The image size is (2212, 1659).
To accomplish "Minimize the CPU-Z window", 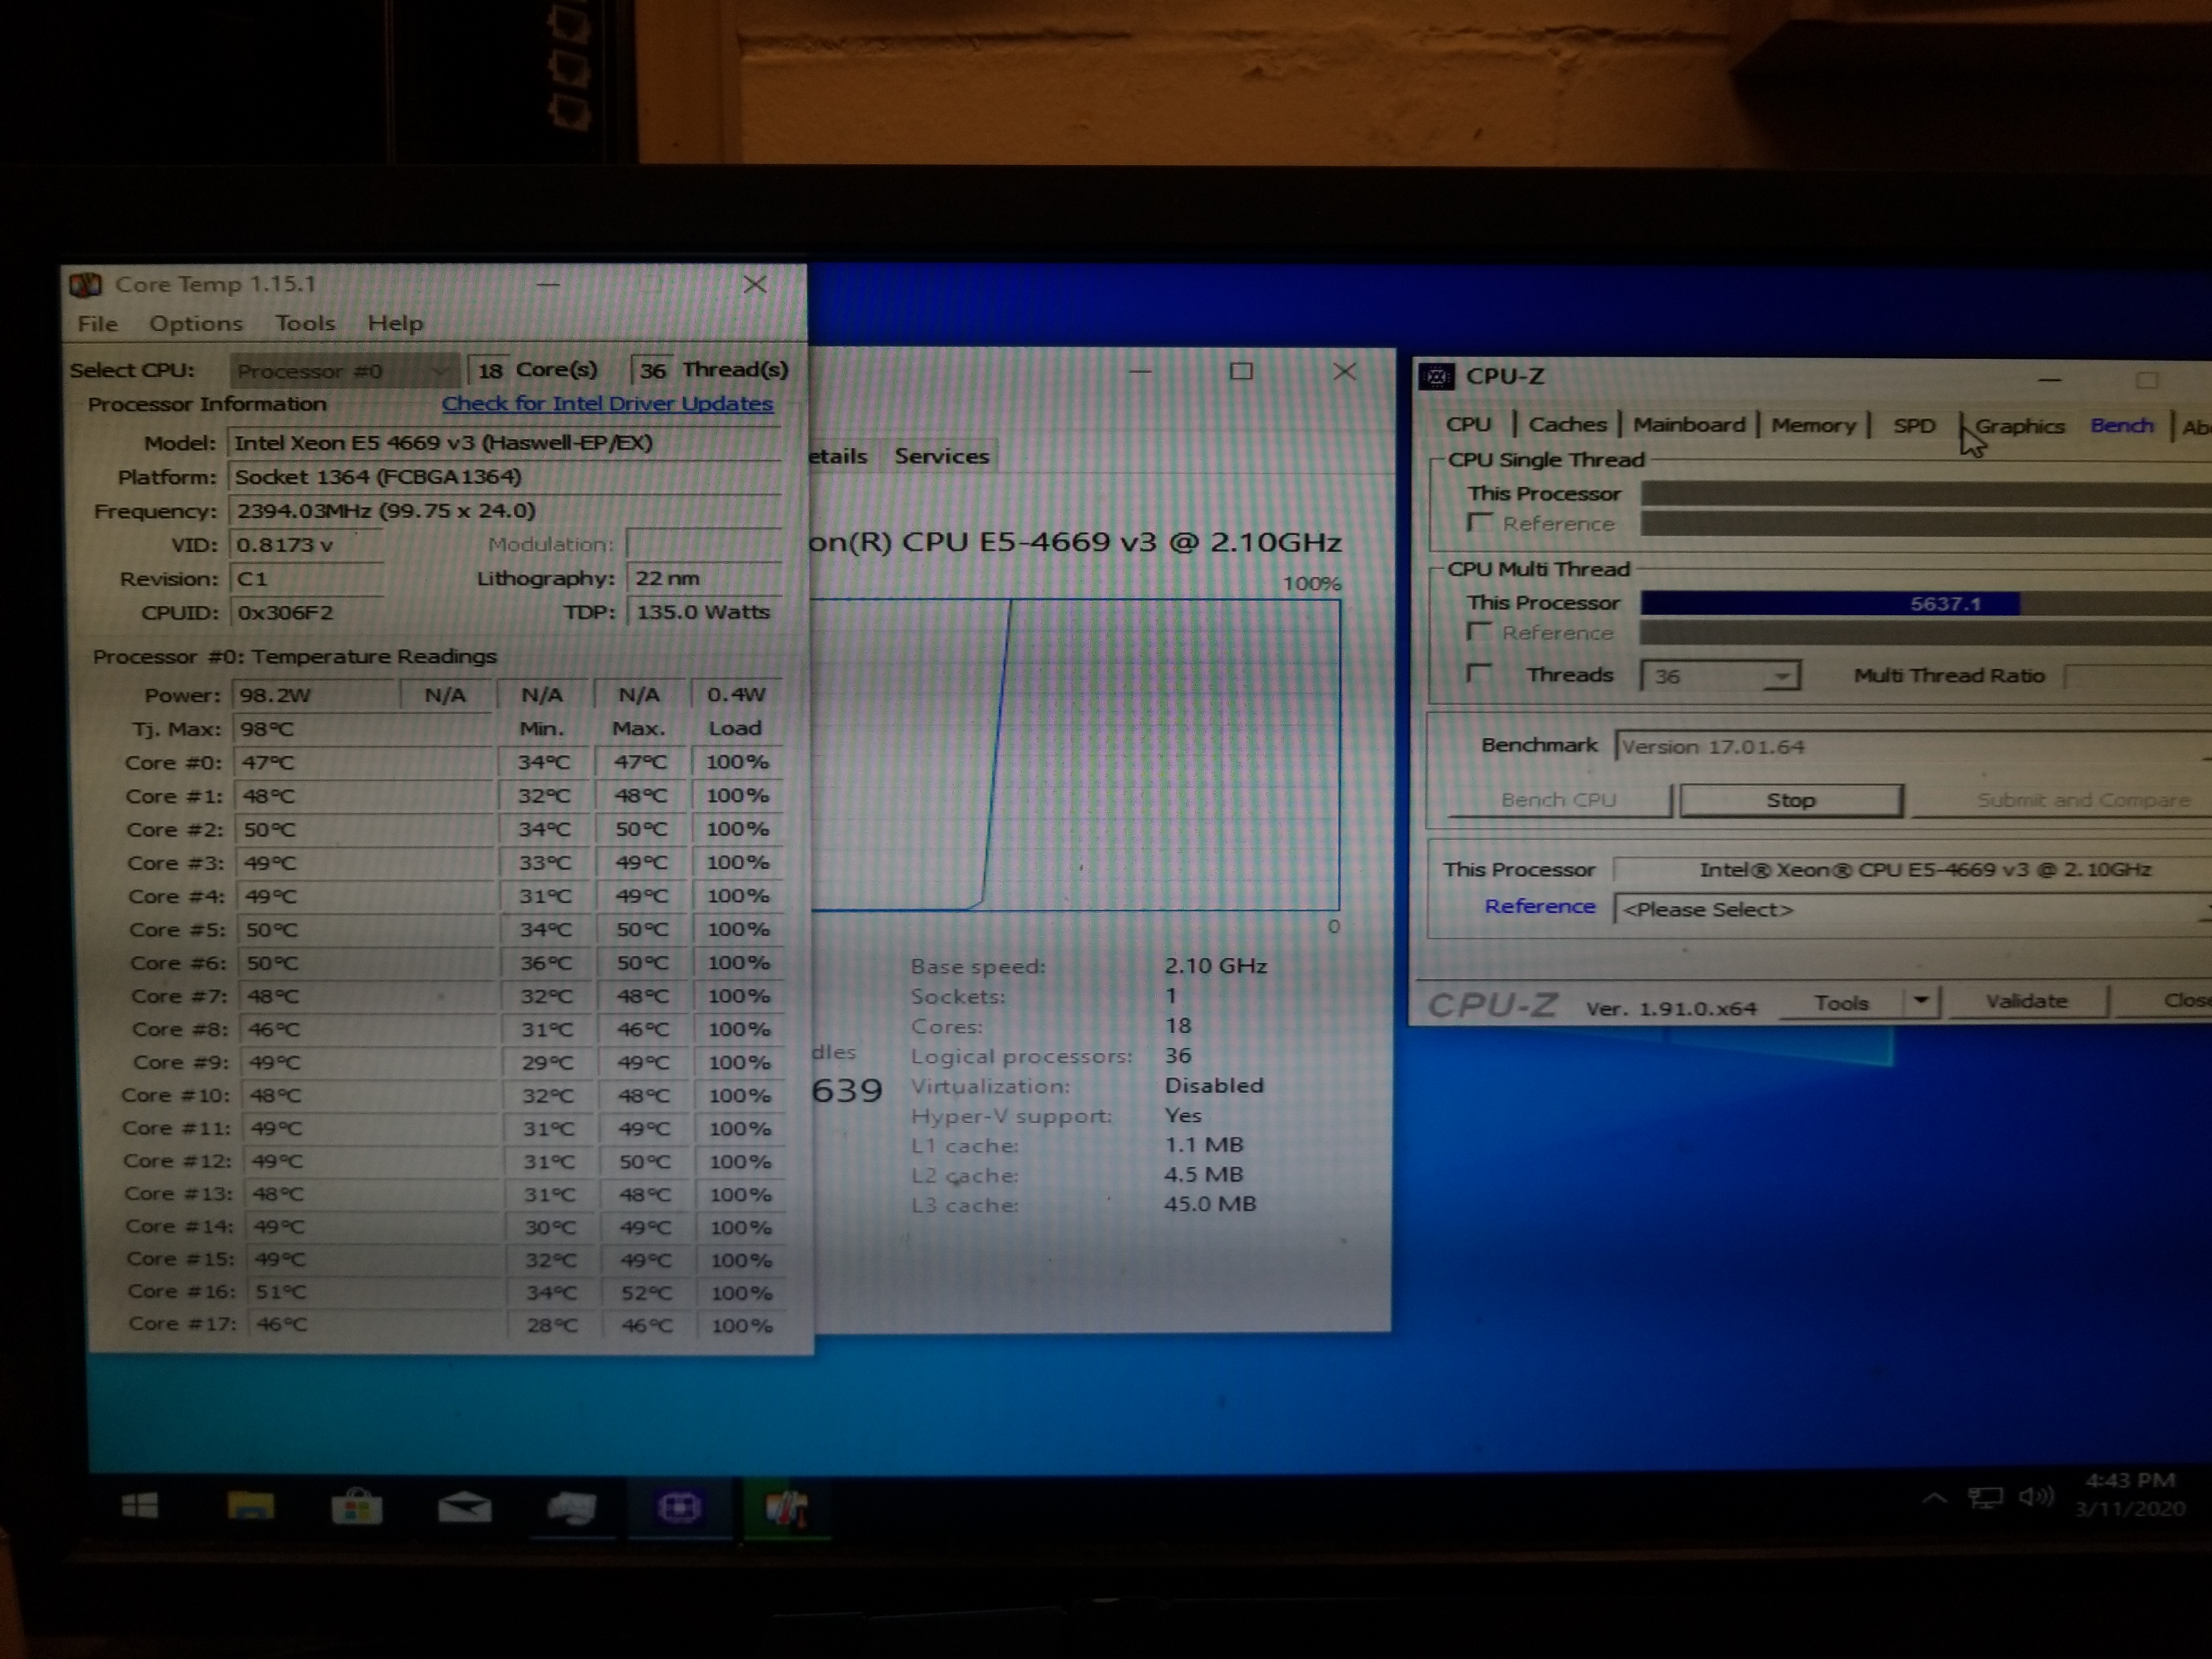I will (2050, 380).
